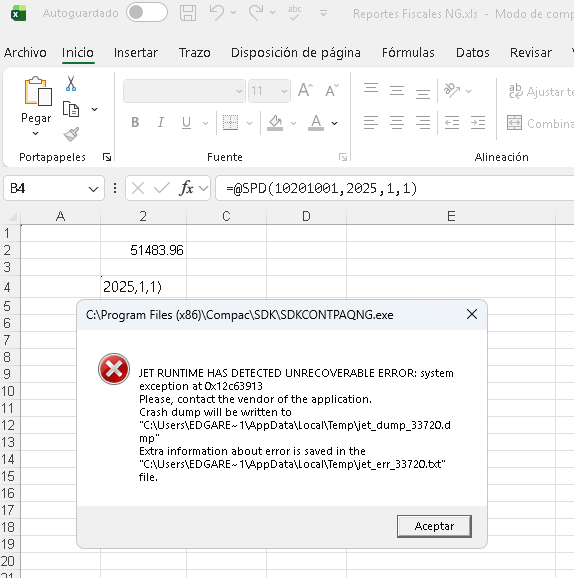The image size is (574, 578).
Task: Click the spelling check abc icon
Action: pyautogui.click(x=295, y=13)
